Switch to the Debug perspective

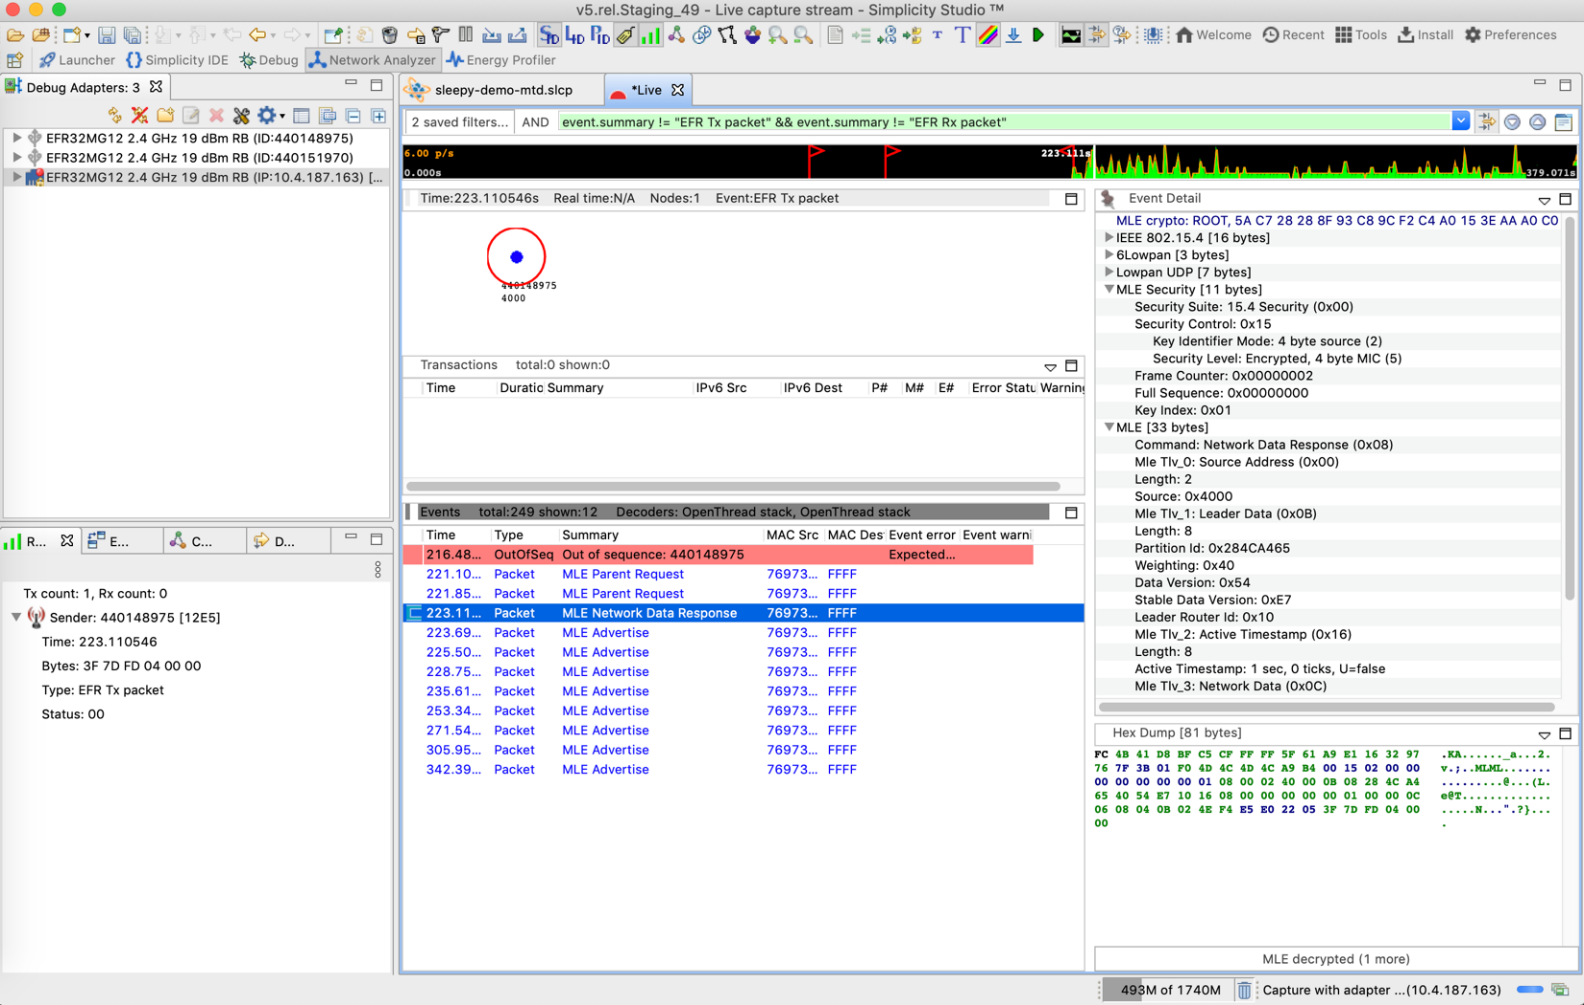click(x=269, y=60)
